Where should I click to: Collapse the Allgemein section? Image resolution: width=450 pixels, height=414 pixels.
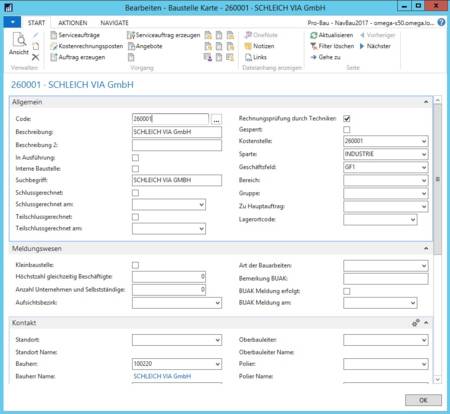pyautogui.click(x=426, y=102)
